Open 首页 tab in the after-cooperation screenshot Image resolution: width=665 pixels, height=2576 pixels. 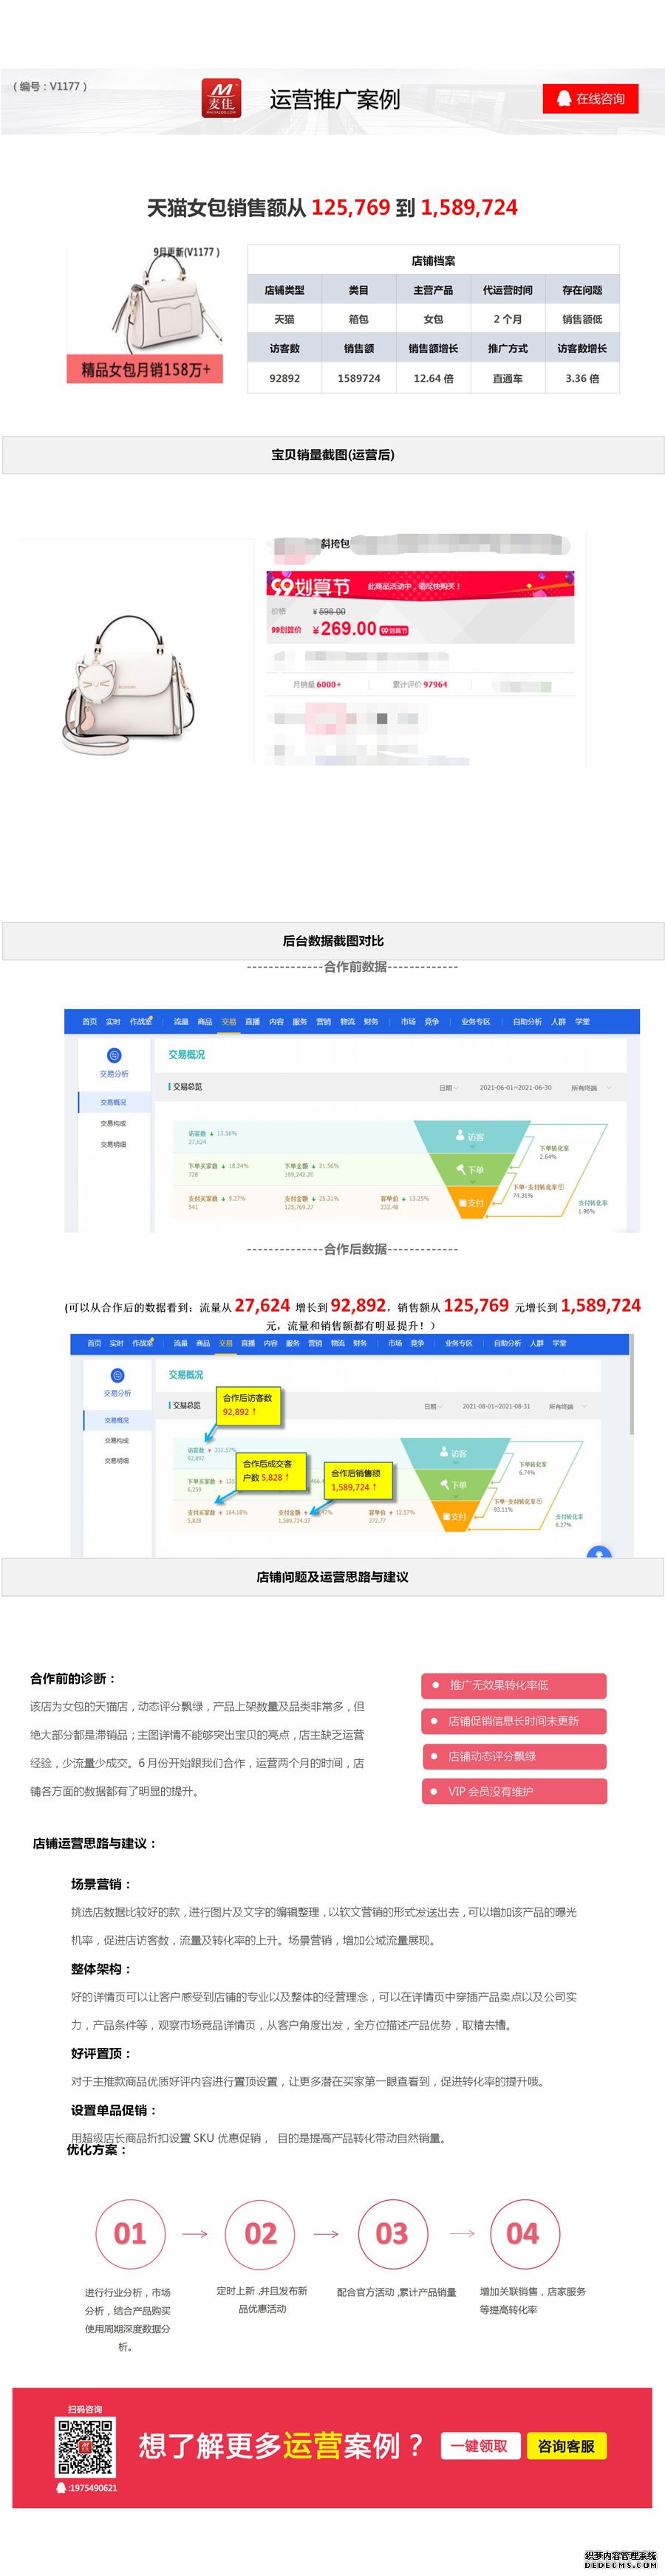pos(94,1343)
